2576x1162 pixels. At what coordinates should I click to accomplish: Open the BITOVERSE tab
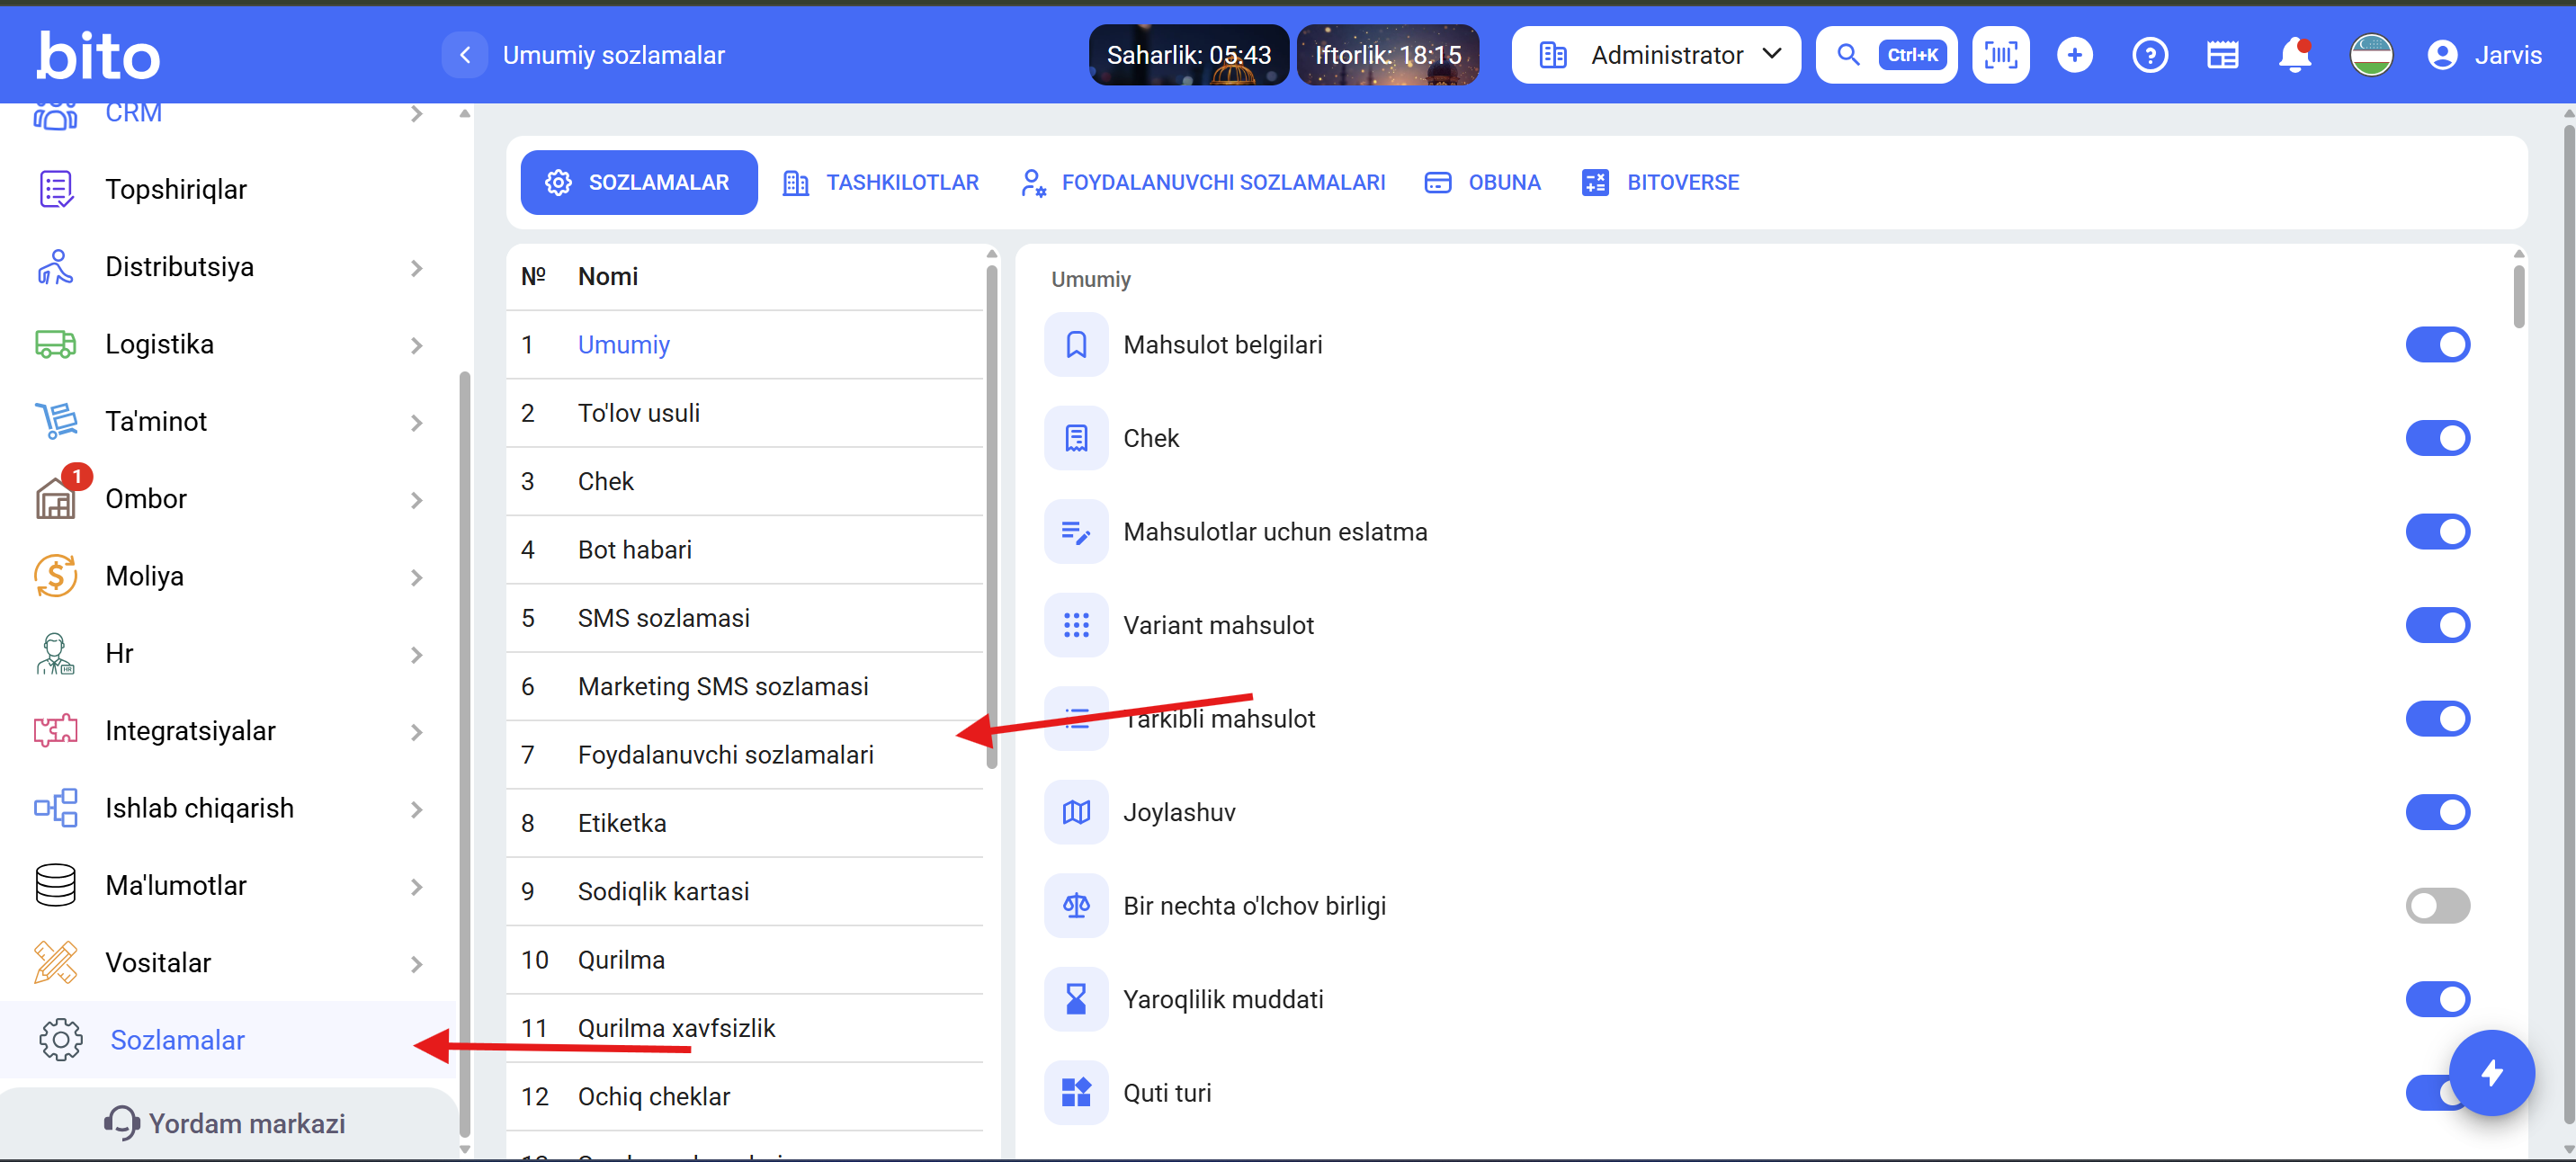[x=1660, y=183]
